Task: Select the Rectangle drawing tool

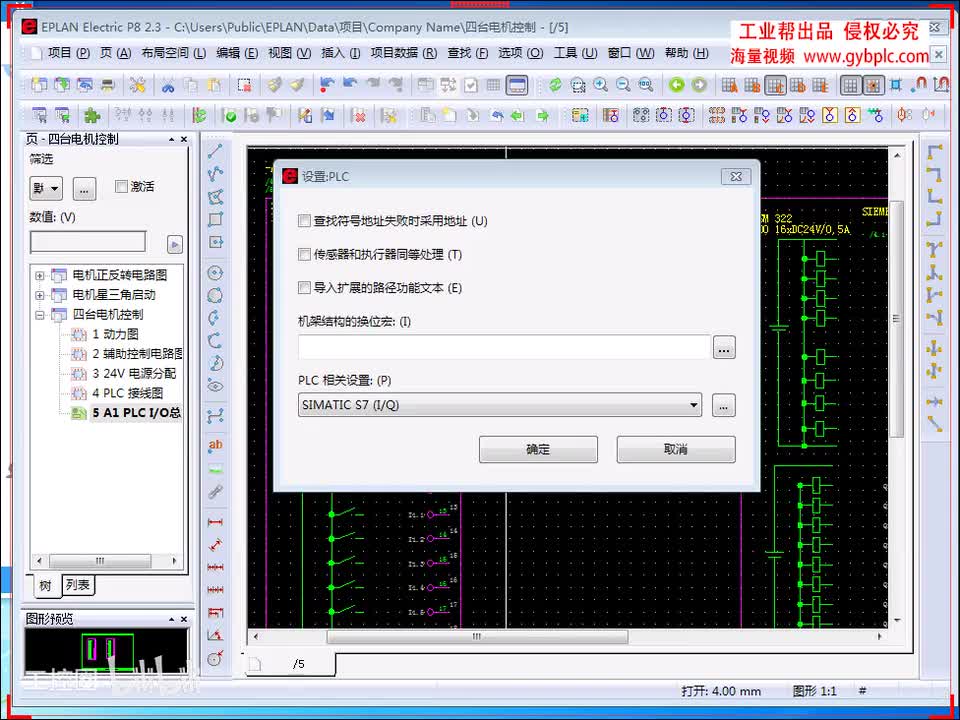Action: pos(215,219)
